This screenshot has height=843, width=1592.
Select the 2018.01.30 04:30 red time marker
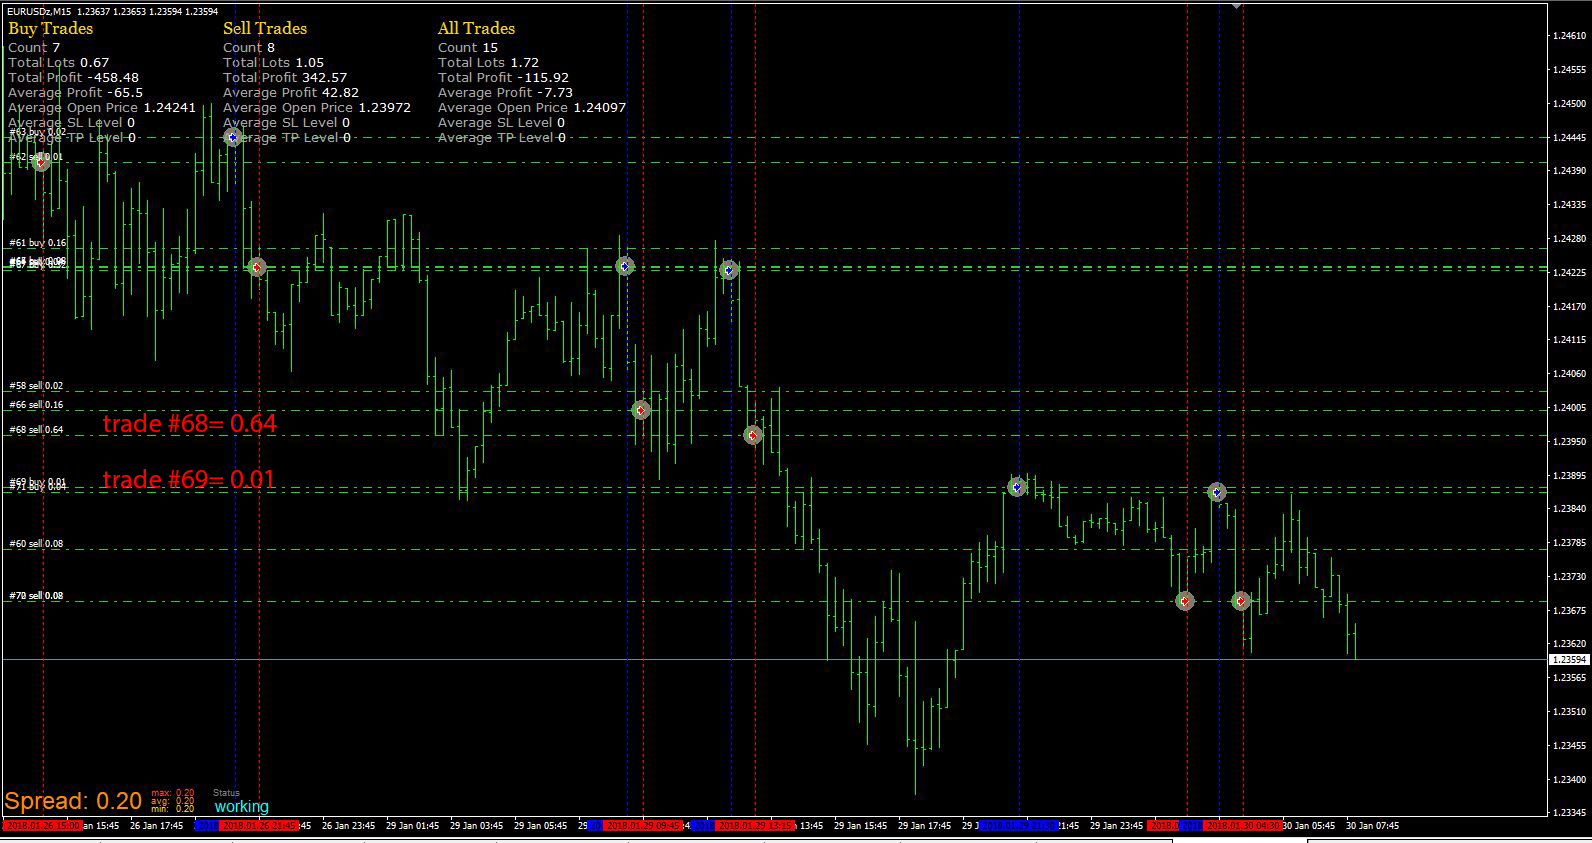1243,826
